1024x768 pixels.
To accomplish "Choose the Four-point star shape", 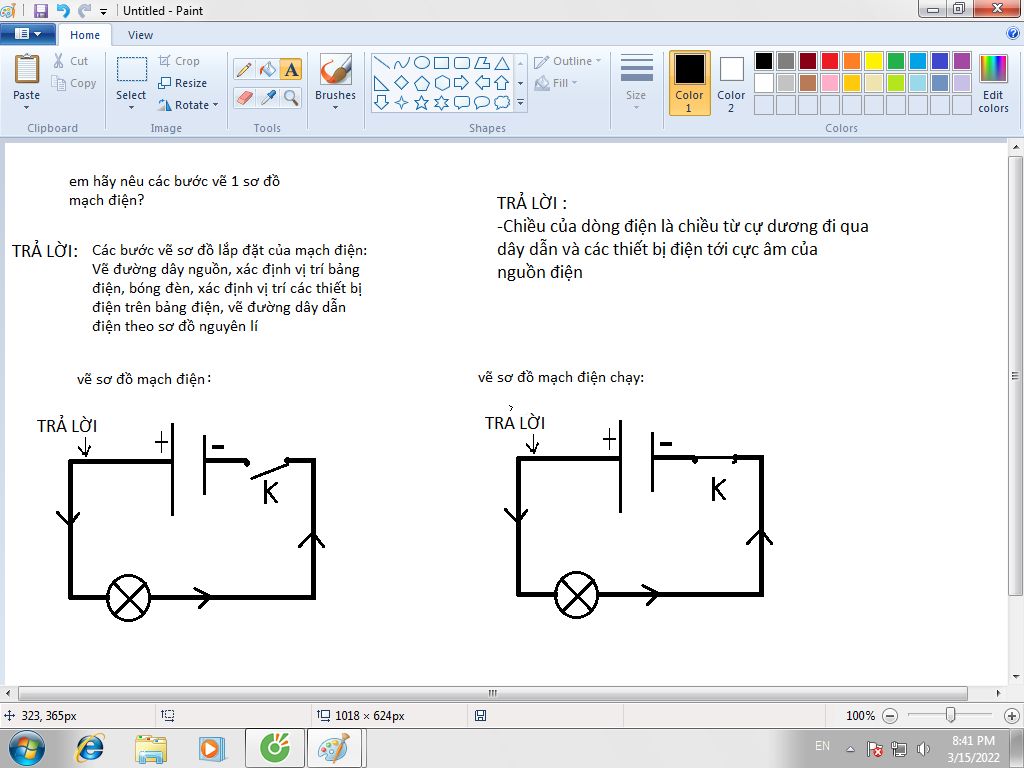I will coord(402,103).
